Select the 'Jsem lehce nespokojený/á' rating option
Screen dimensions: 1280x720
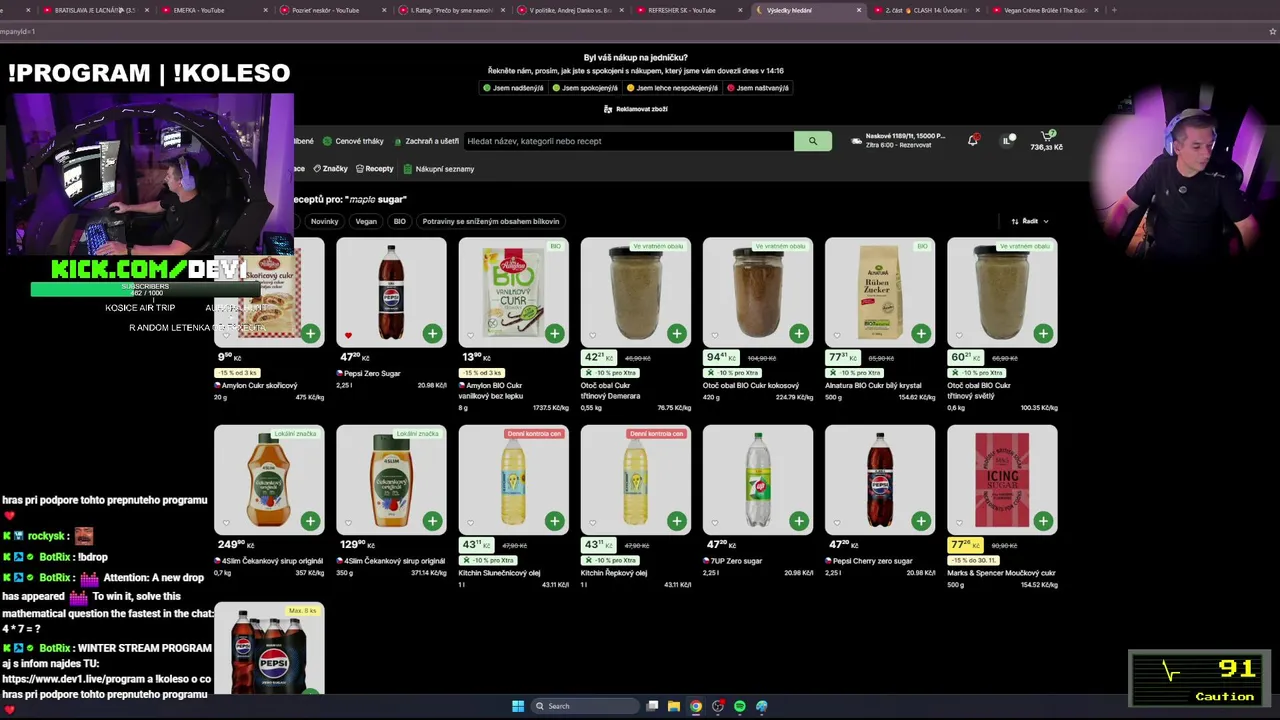672,88
